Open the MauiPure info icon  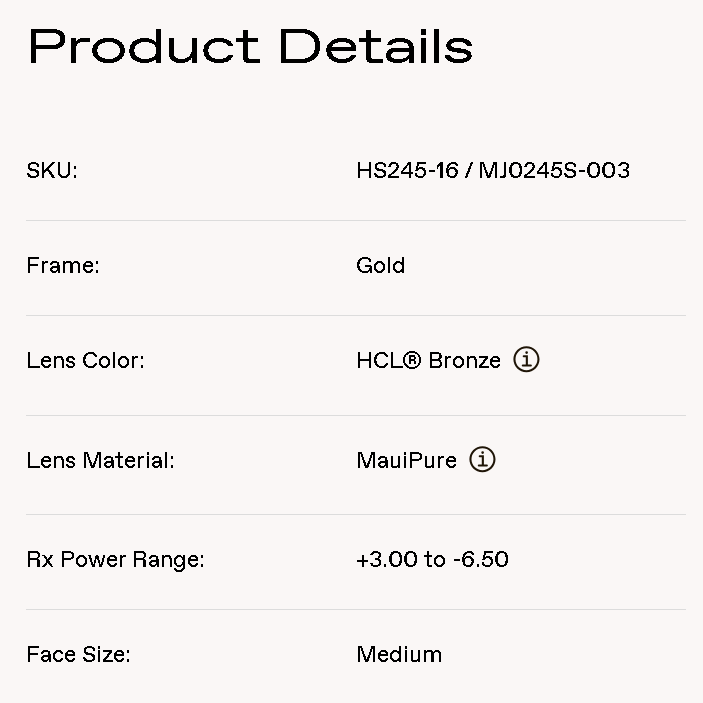[482, 460]
